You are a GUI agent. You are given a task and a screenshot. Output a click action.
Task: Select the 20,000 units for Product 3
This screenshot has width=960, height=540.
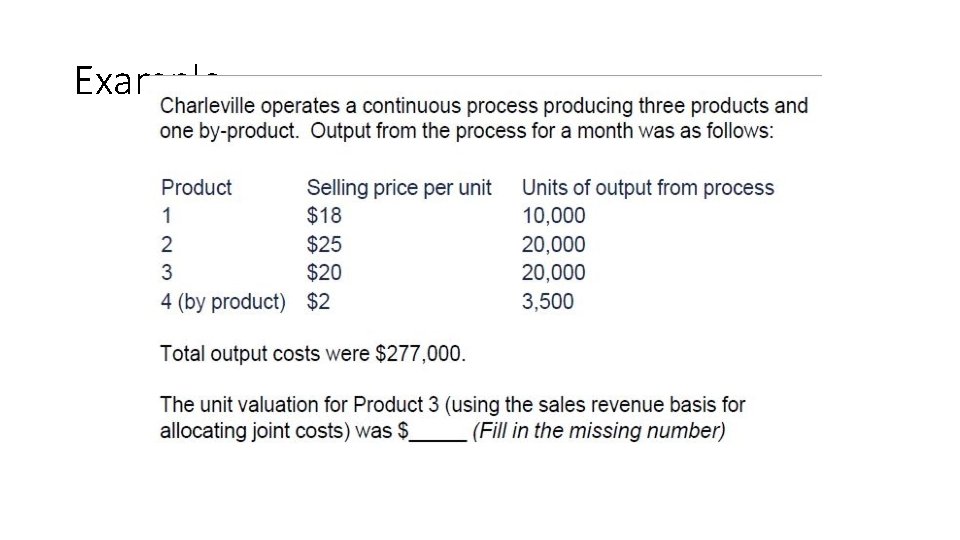click(x=554, y=272)
